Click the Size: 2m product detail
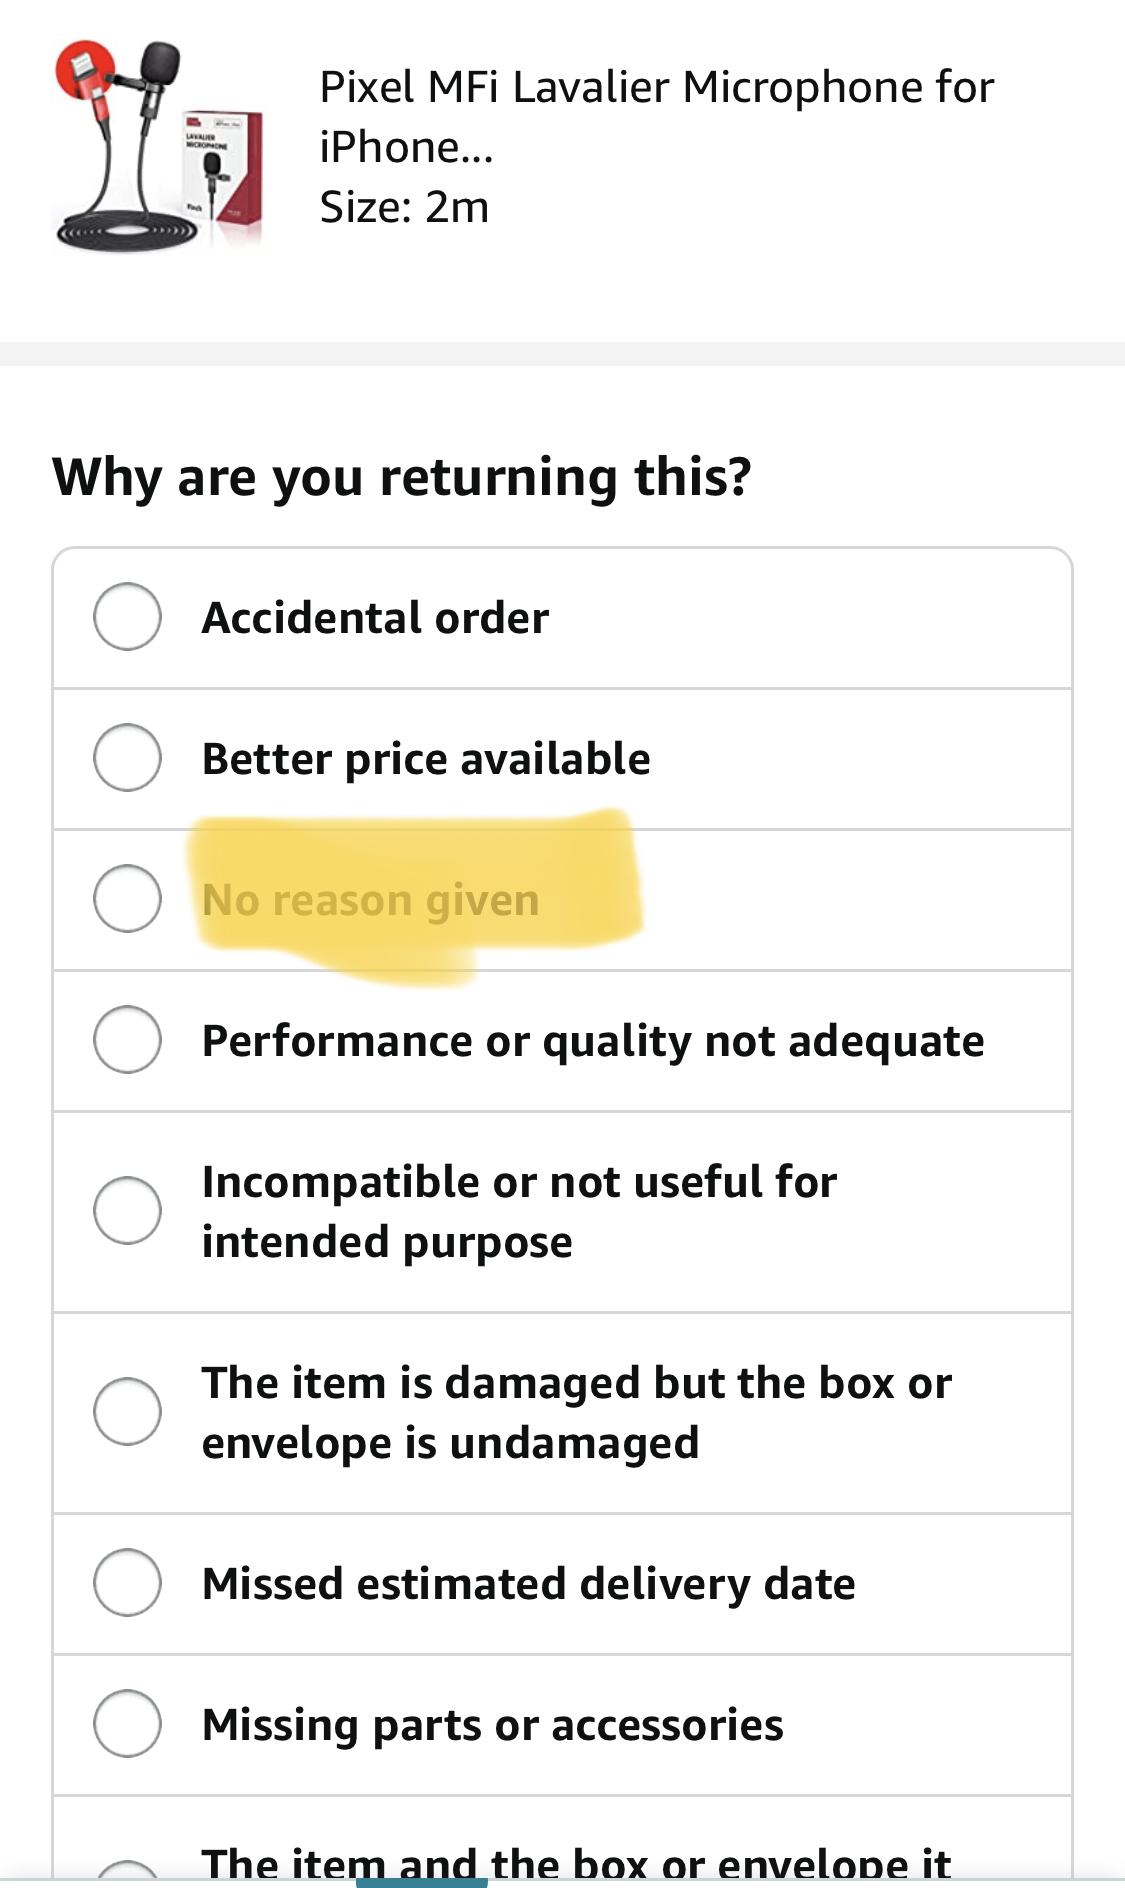Image resolution: width=1125 pixels, height=1888 pixels. (x=404, y=207)
